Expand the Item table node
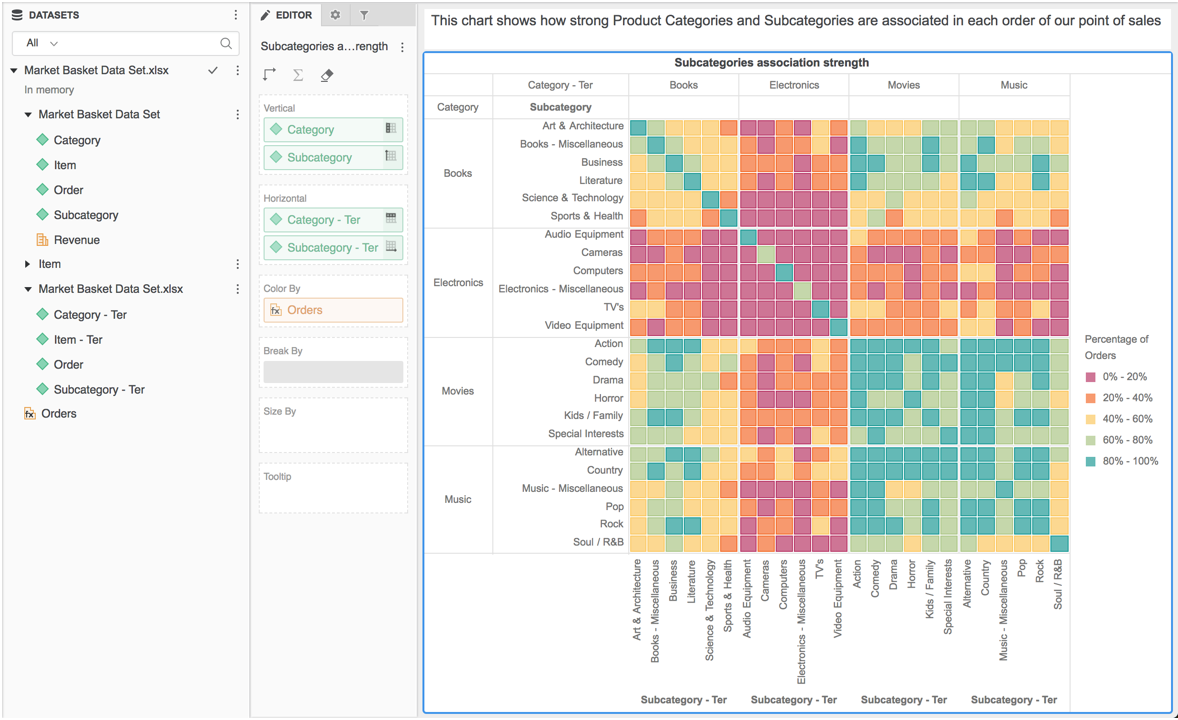This screenshot has width=1178, height=720. point(27,264)
